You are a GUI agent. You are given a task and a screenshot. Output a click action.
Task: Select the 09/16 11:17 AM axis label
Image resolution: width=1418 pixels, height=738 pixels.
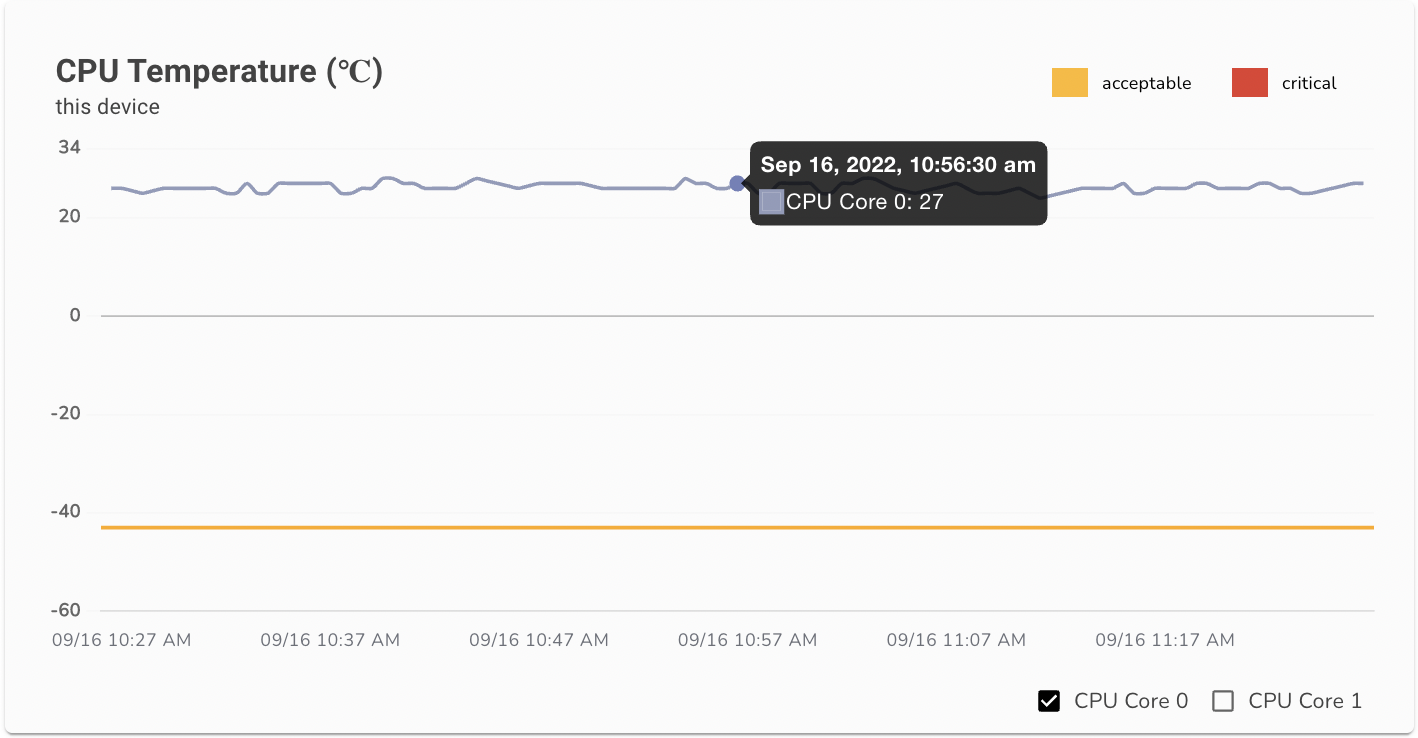click(x=1165, y=640)
